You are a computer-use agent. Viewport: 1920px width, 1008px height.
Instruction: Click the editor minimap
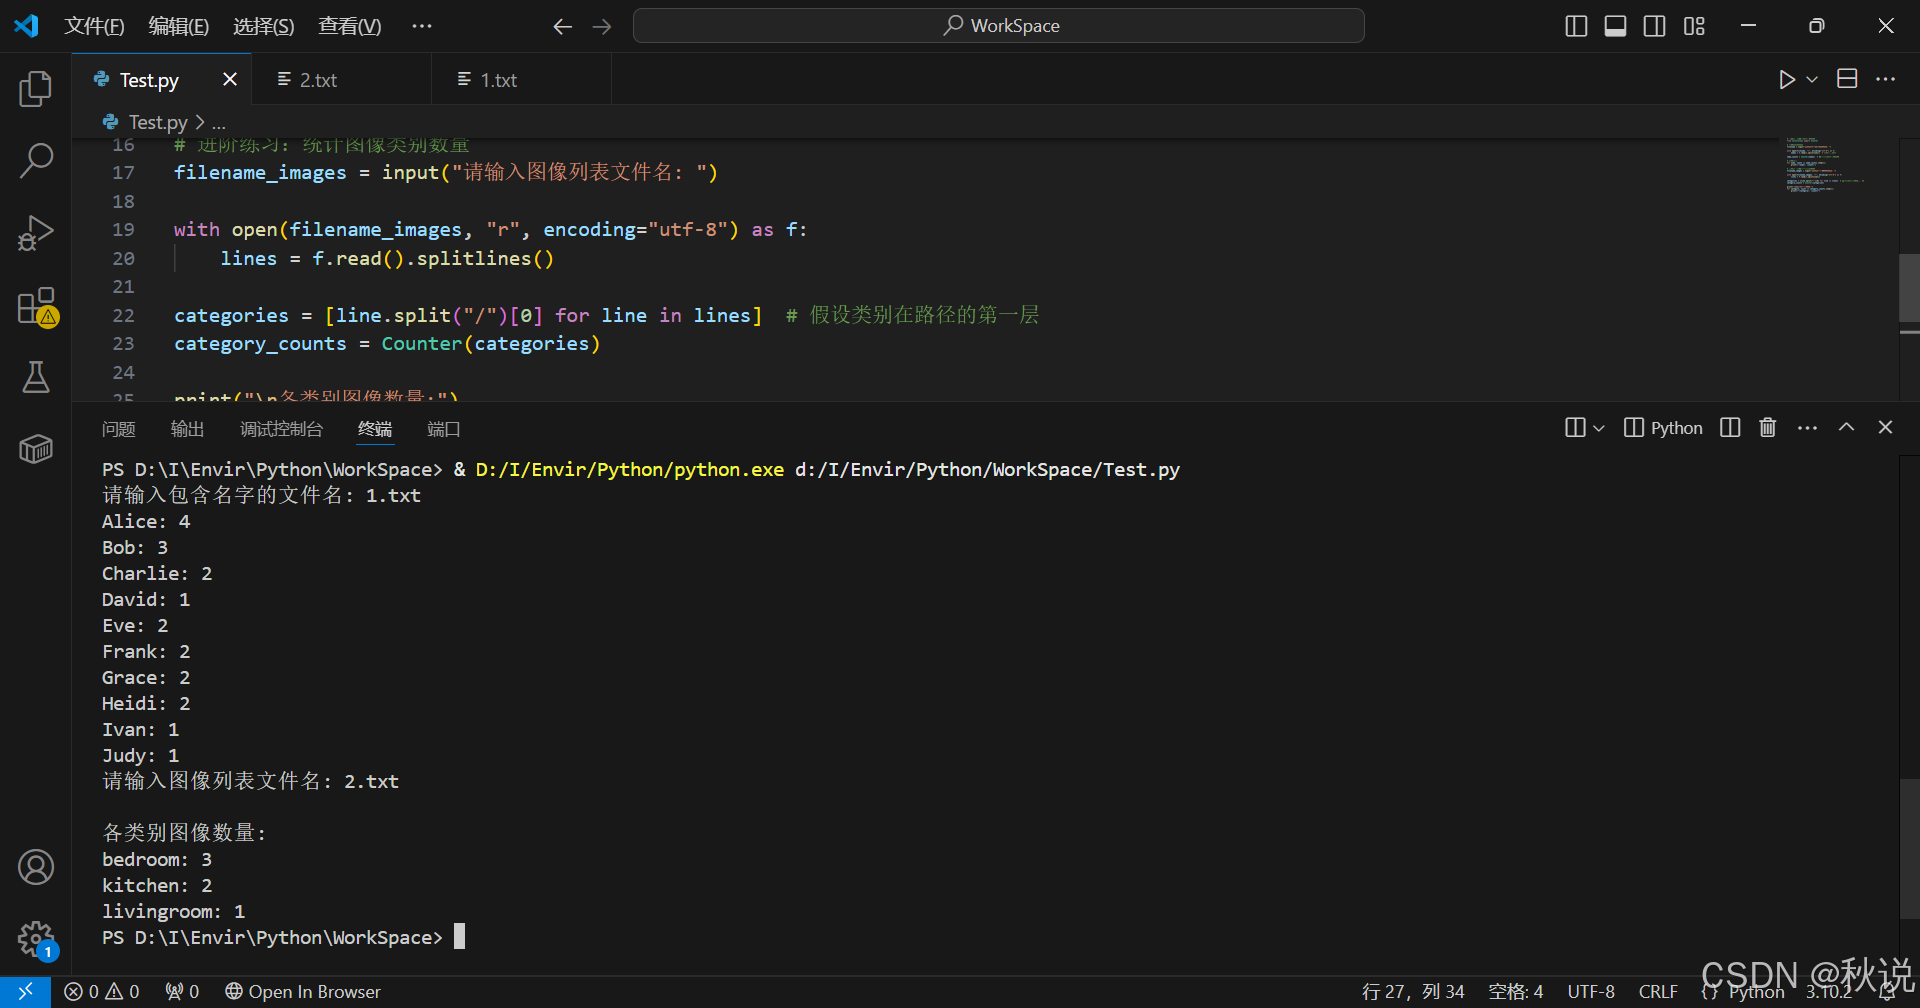point(1826,166)
